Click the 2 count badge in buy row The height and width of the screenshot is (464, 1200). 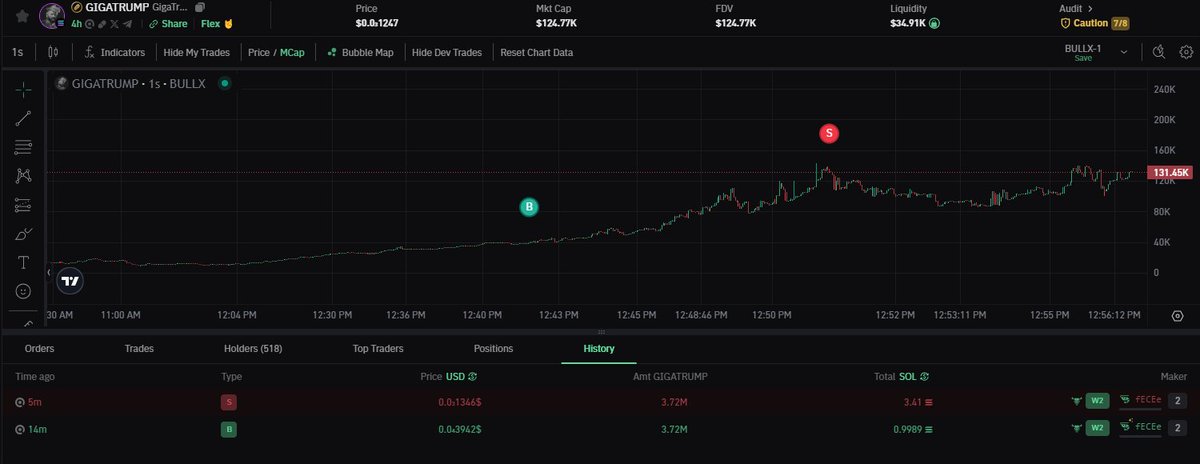tap(1177, 428)
